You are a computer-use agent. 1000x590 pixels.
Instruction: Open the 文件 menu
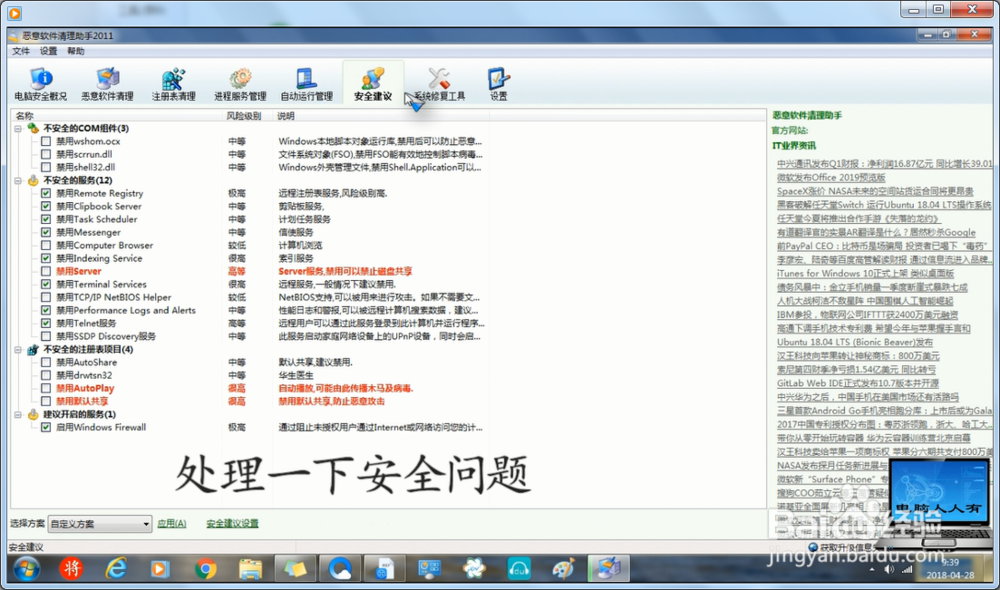click(x=21, y=51)
